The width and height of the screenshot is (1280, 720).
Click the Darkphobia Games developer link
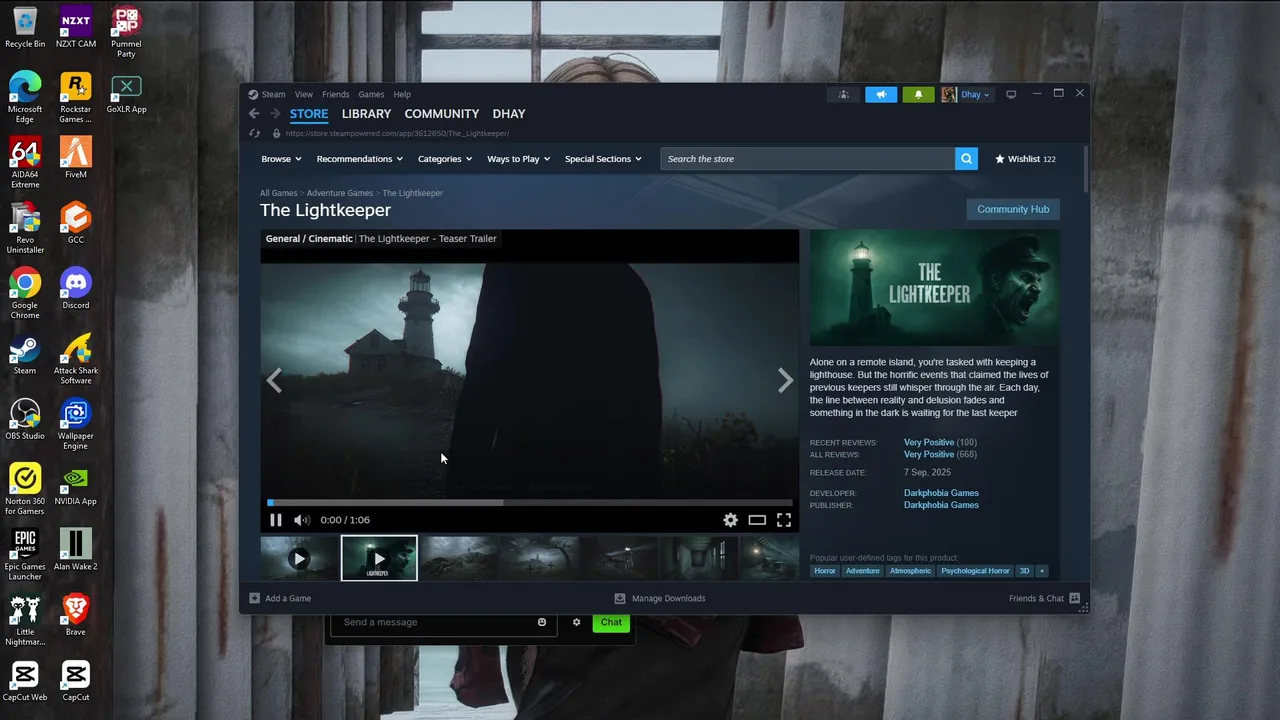pyautogui.click(x=941, y=493)
